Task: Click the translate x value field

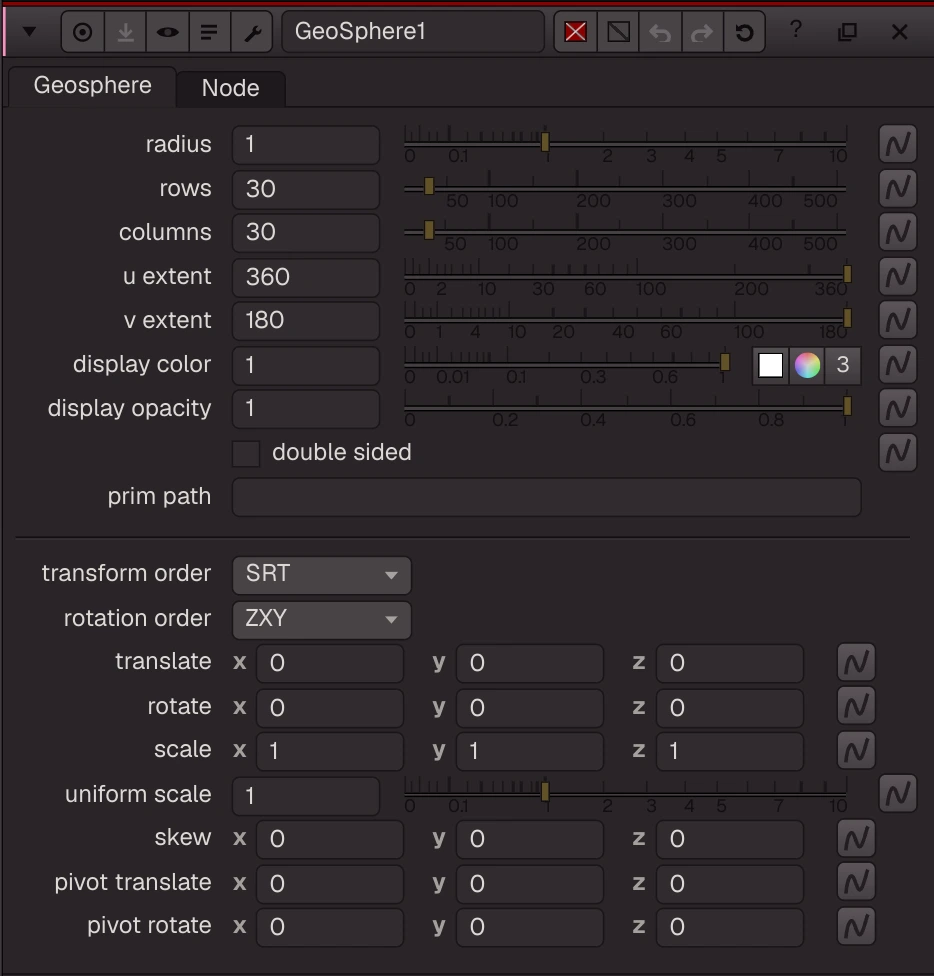Action: tap(330, 663)
